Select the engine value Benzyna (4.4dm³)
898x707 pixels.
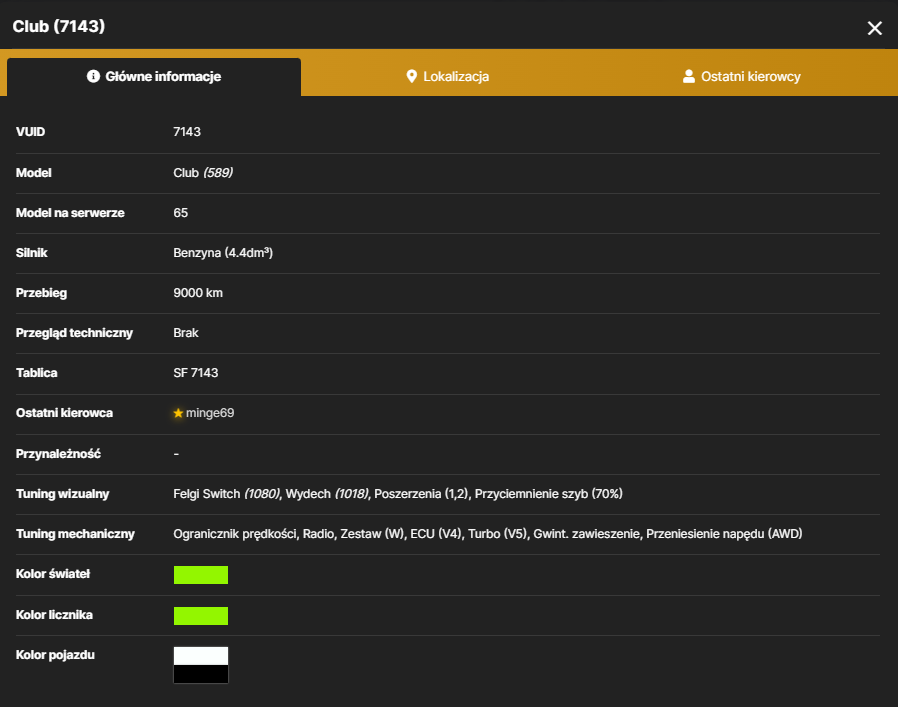pyautogui.click(x=223, y=253)
